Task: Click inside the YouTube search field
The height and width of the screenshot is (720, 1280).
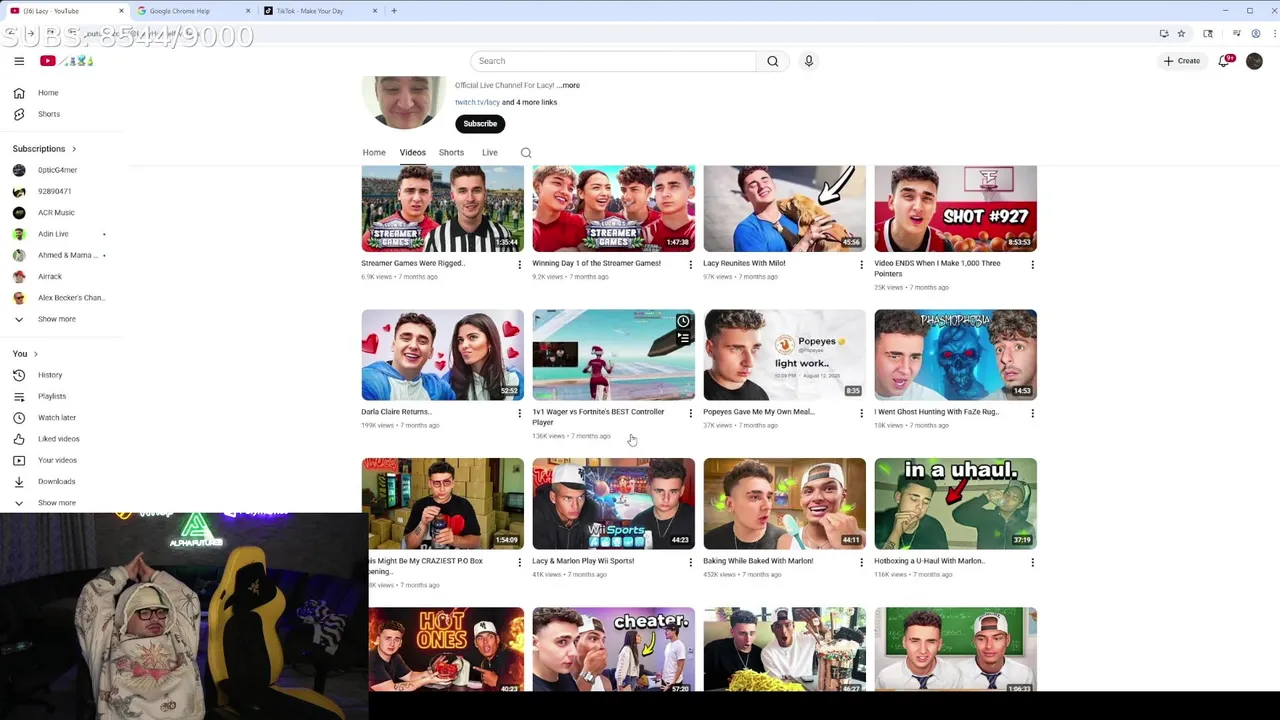Action: click(613, 61)
